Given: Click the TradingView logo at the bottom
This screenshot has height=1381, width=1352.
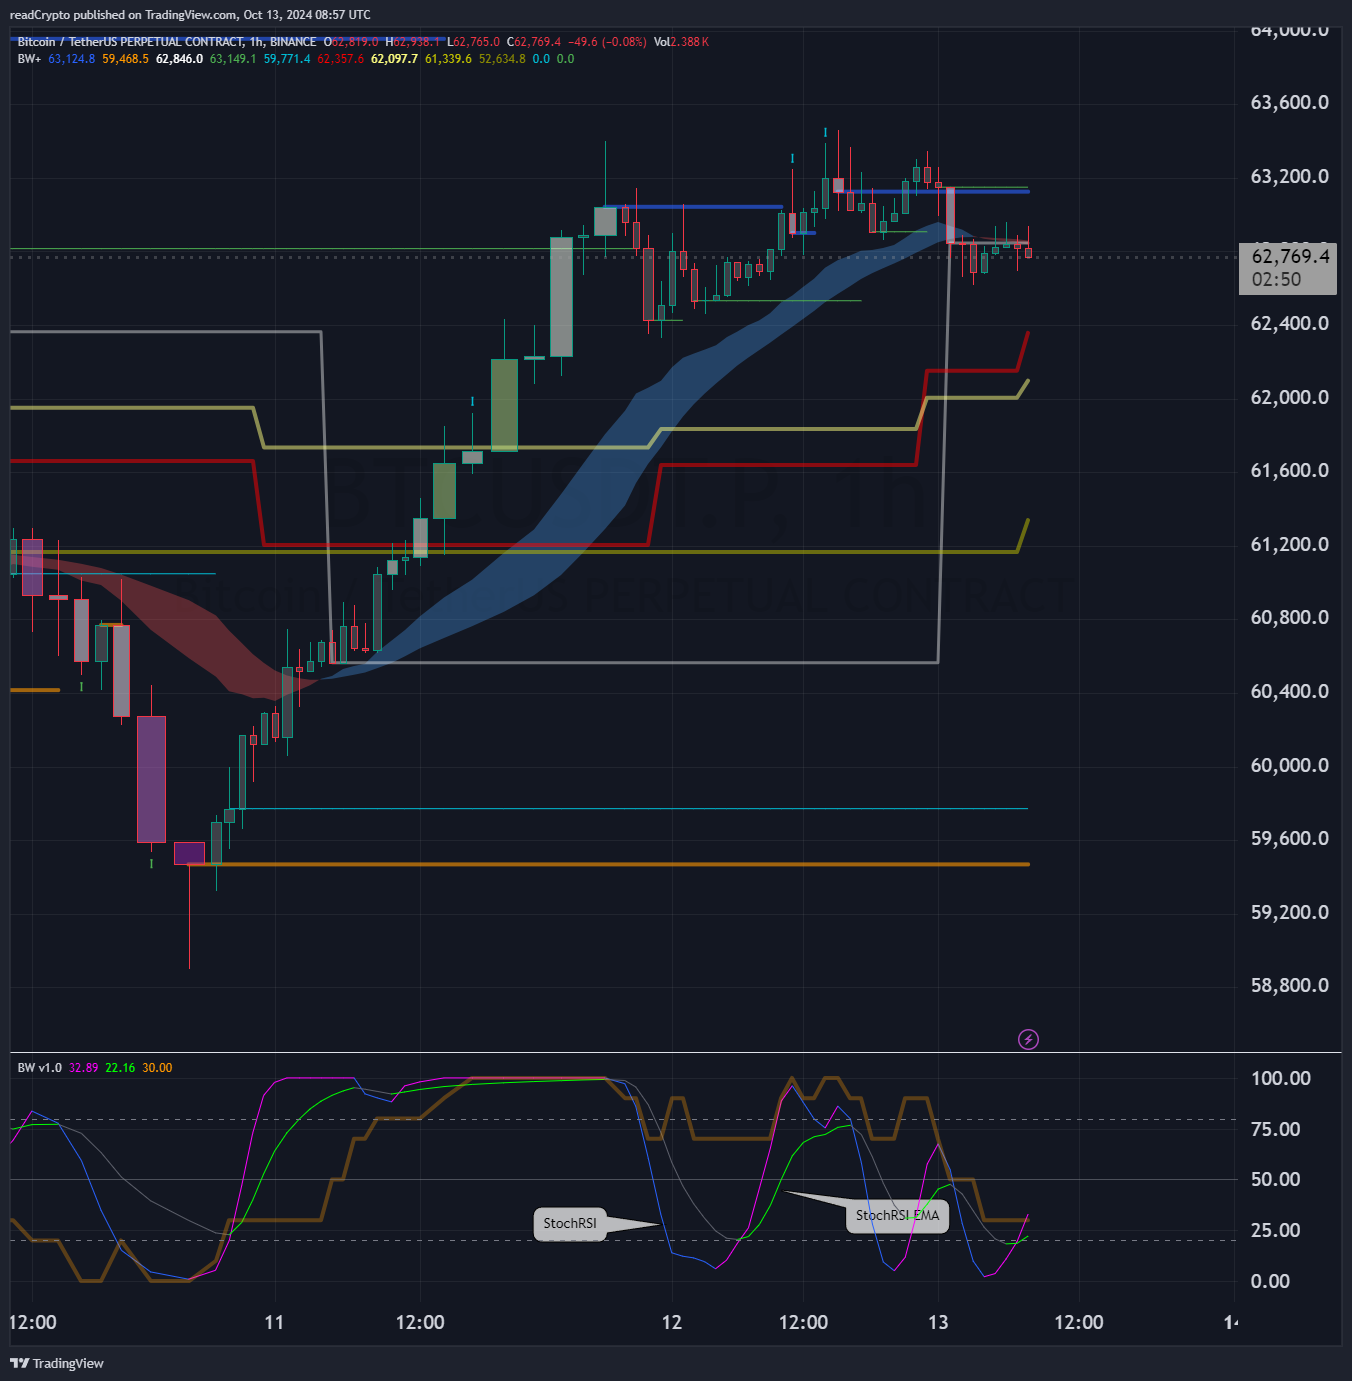Looking at the screenshot, I should point(56,1363).
